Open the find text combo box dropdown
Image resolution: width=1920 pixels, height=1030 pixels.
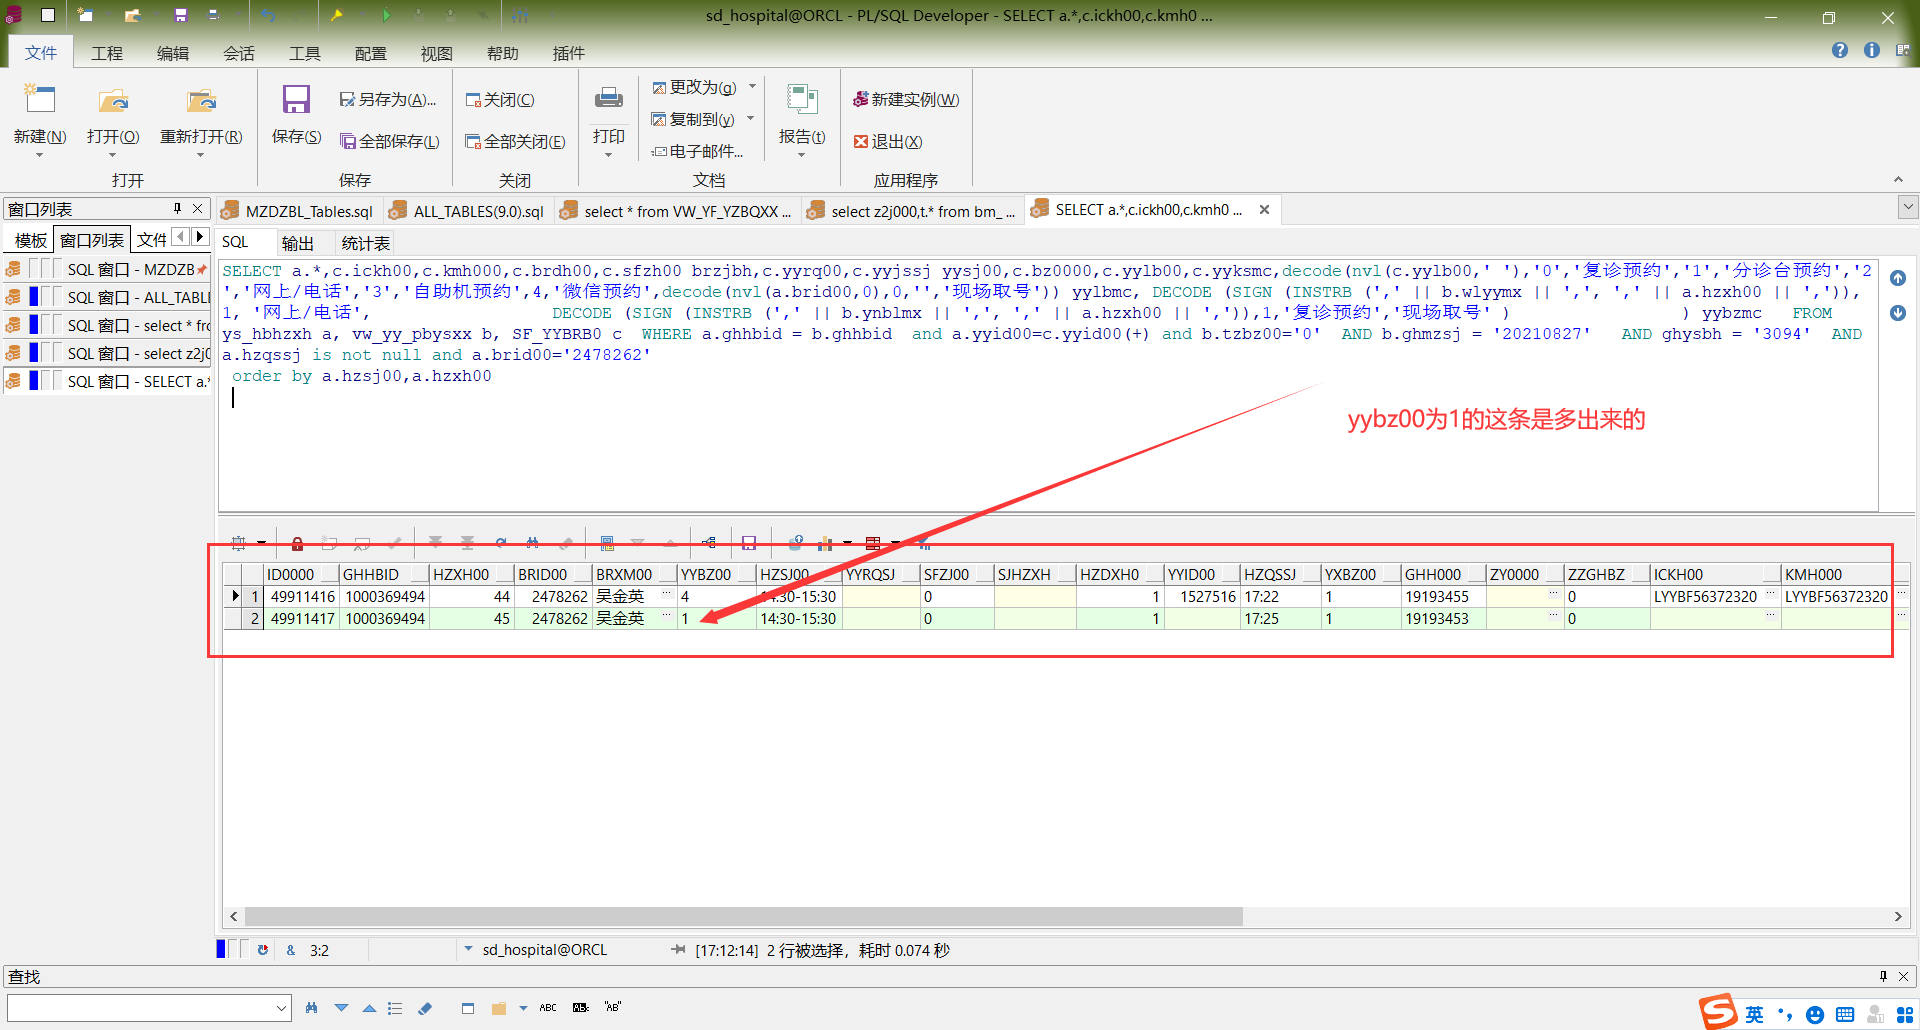click(281, 1008)
